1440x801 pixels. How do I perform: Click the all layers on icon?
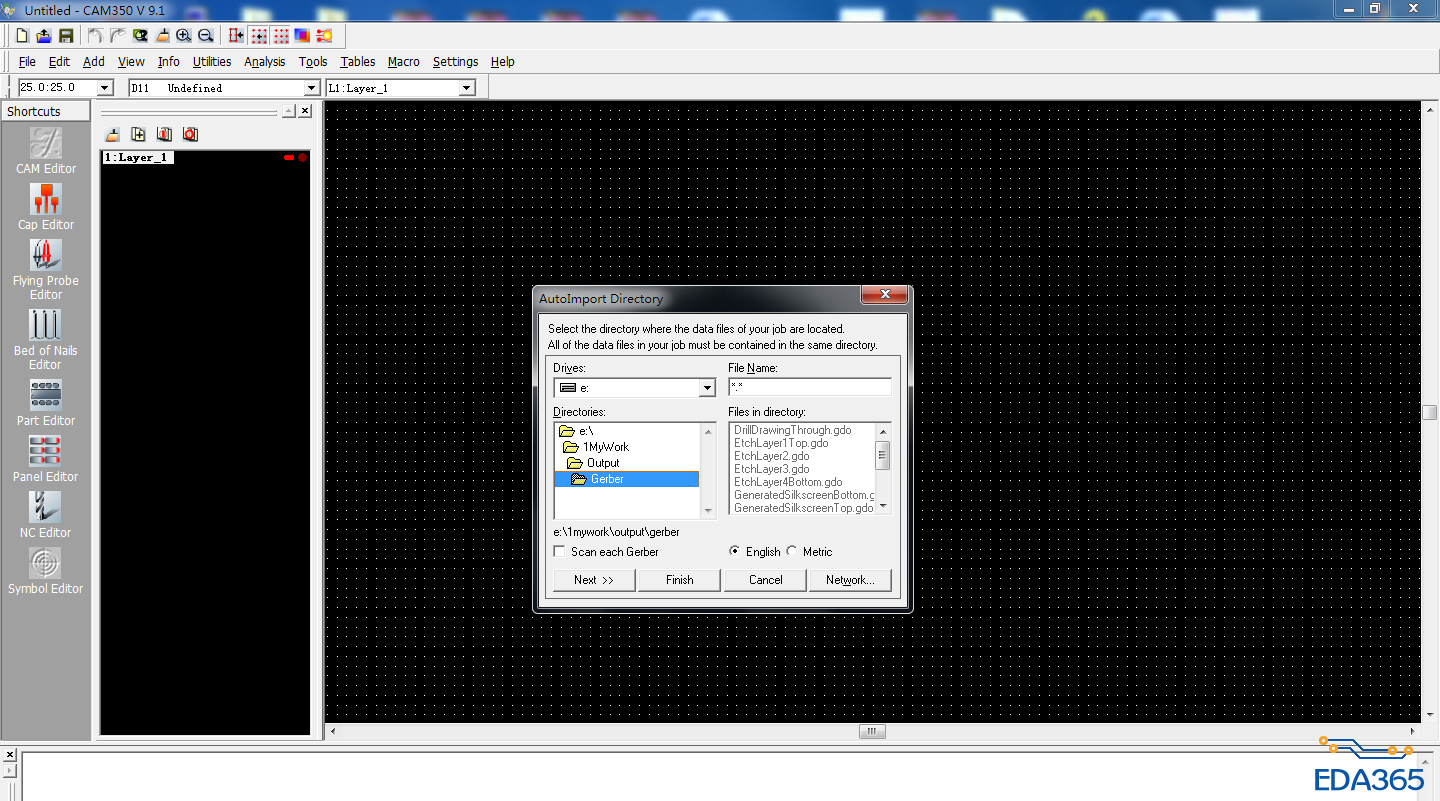[x=164, y=134]
